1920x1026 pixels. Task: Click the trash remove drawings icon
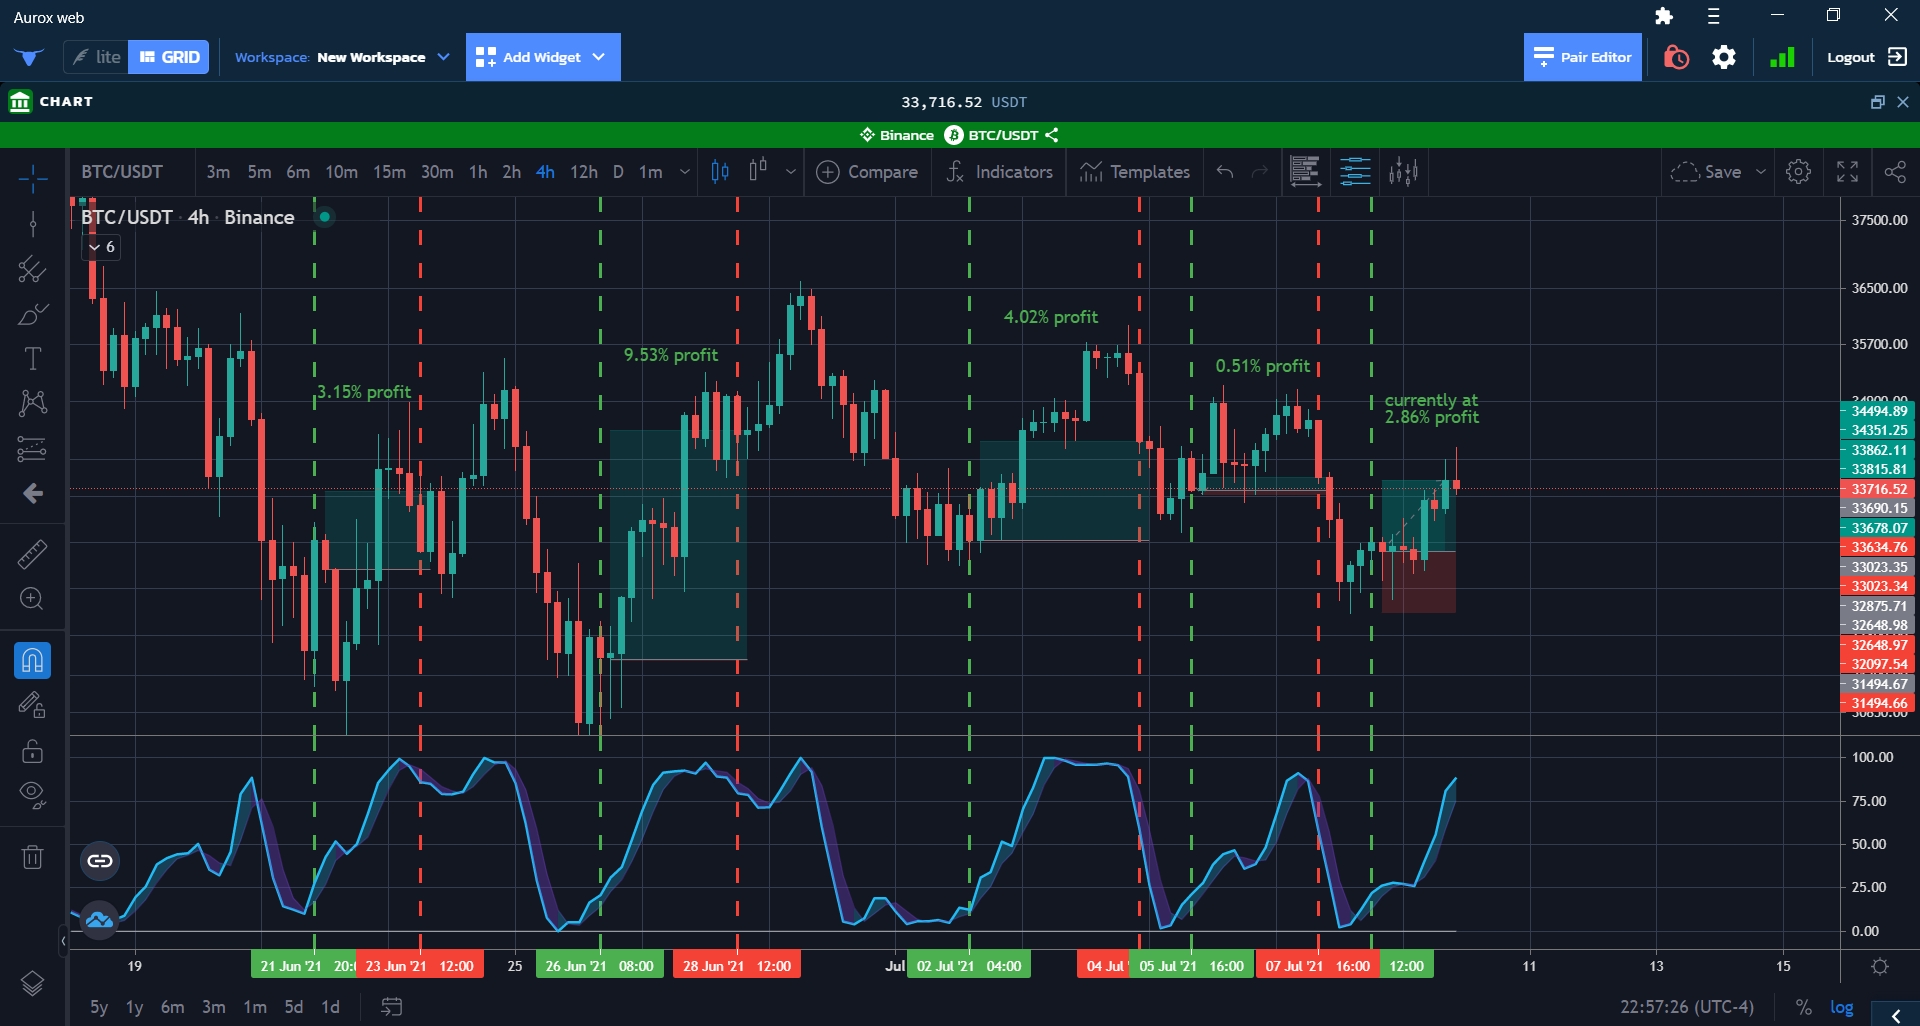point(32,857)
